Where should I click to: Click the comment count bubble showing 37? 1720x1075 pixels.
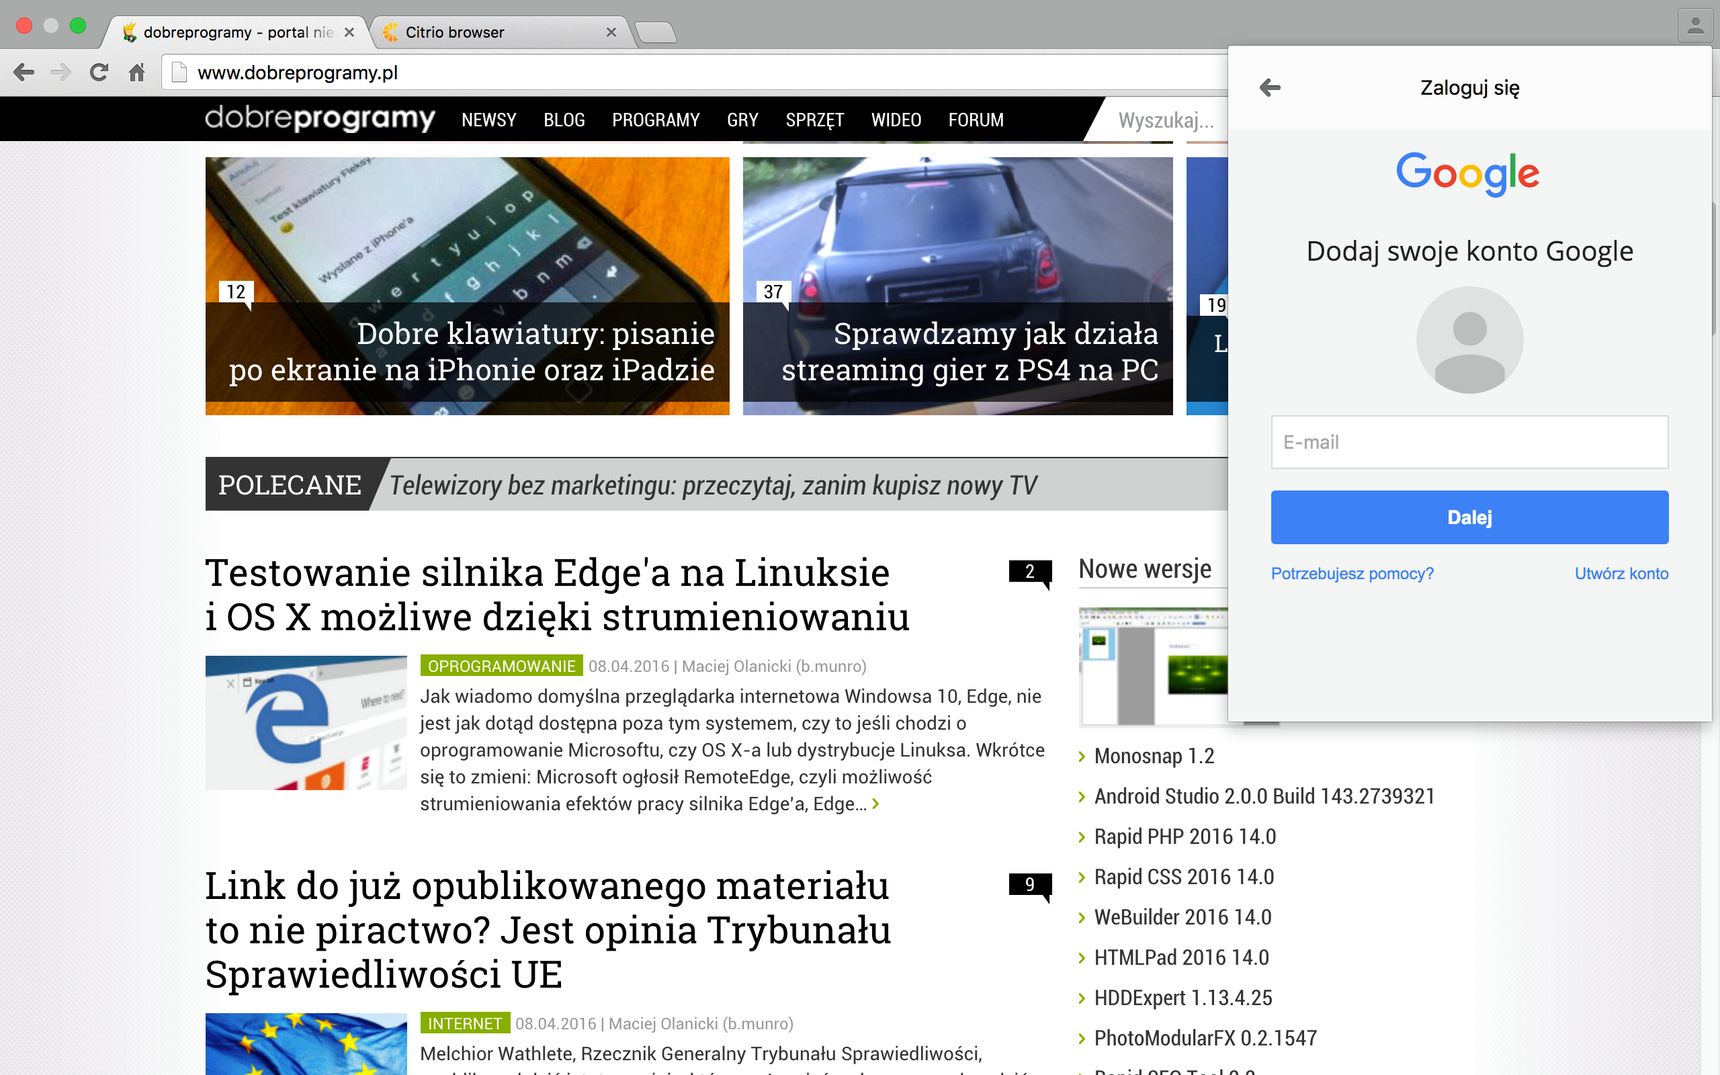coord(773,292)
